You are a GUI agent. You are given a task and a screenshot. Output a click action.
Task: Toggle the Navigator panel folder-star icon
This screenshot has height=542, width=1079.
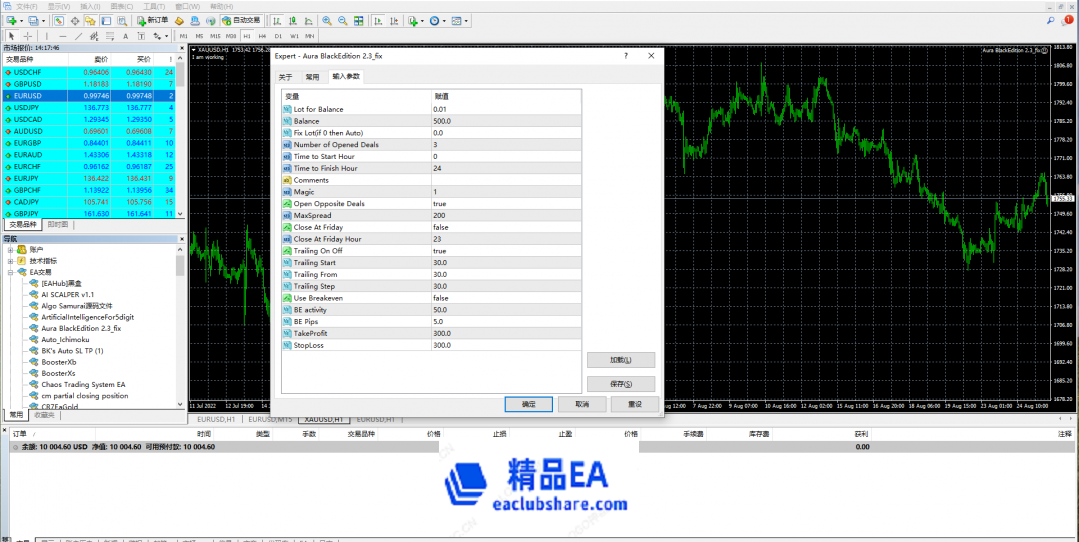[x=90, y=21]
